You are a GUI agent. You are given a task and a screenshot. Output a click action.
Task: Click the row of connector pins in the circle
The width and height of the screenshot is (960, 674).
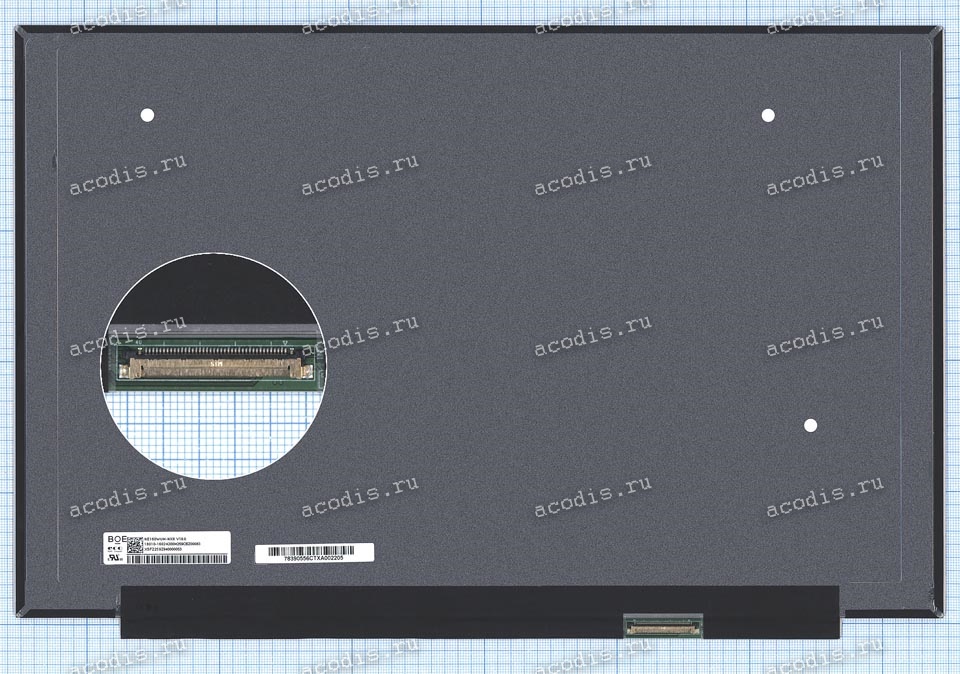(215, 350)
